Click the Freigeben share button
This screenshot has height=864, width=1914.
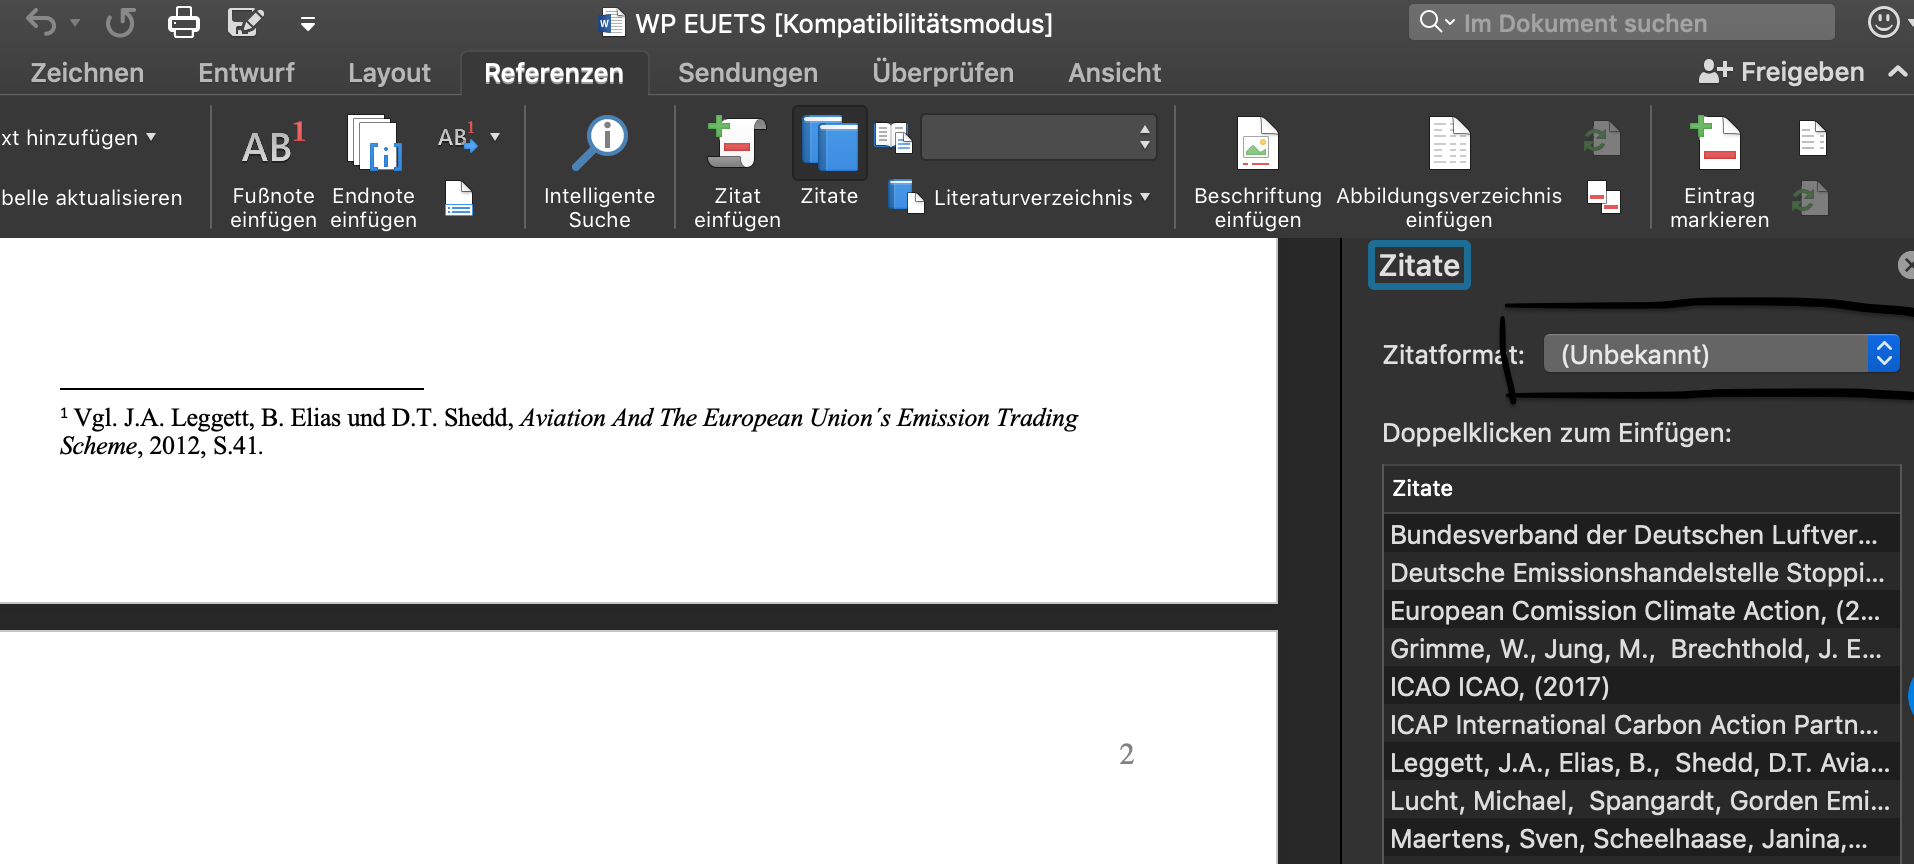point(1782,72)
